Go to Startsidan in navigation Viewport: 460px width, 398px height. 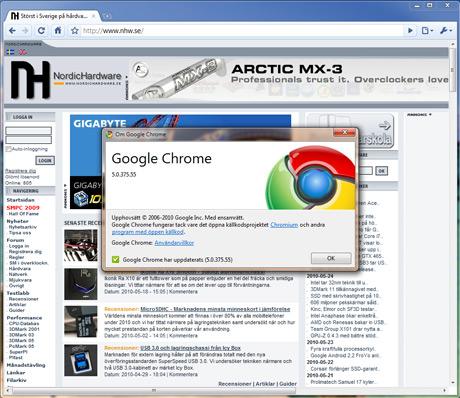coord(21,200)
